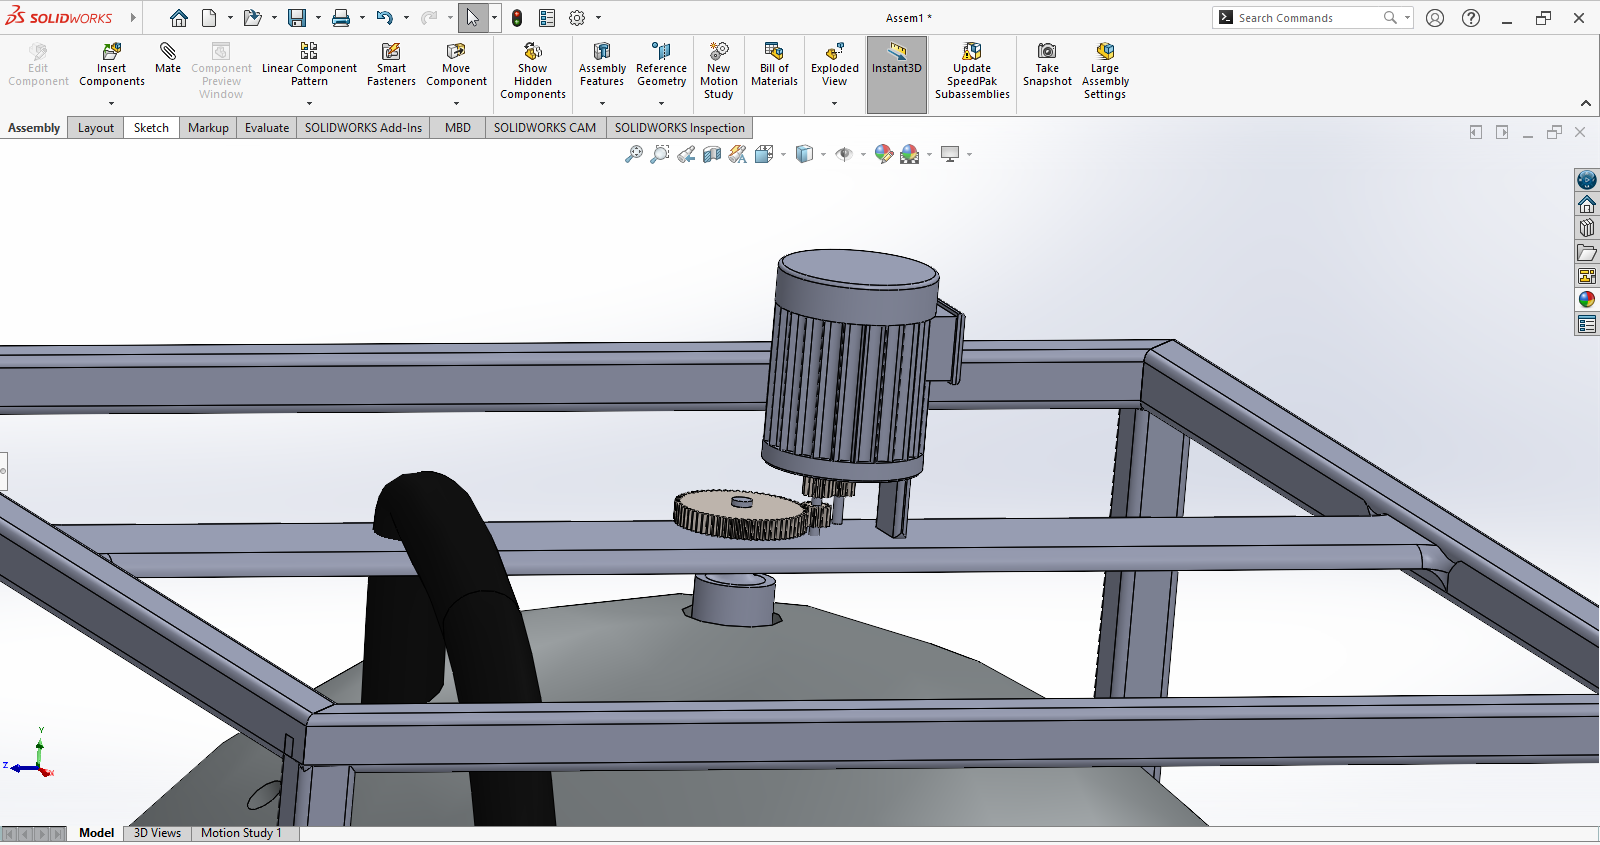Viewport: 1600px width, 845px height.
Task: Open the Design Library task pane
Action: pyautogui.click(x=1587, y=228)
